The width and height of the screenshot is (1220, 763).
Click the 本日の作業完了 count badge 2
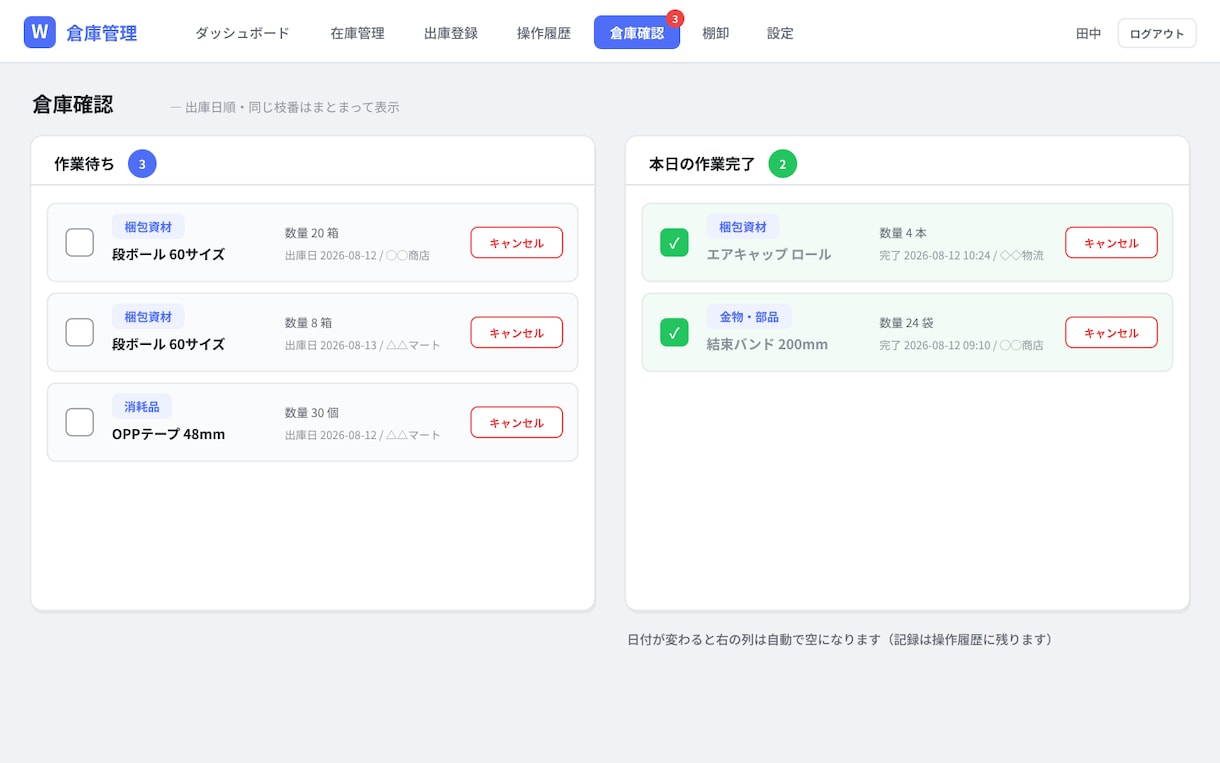783,163
